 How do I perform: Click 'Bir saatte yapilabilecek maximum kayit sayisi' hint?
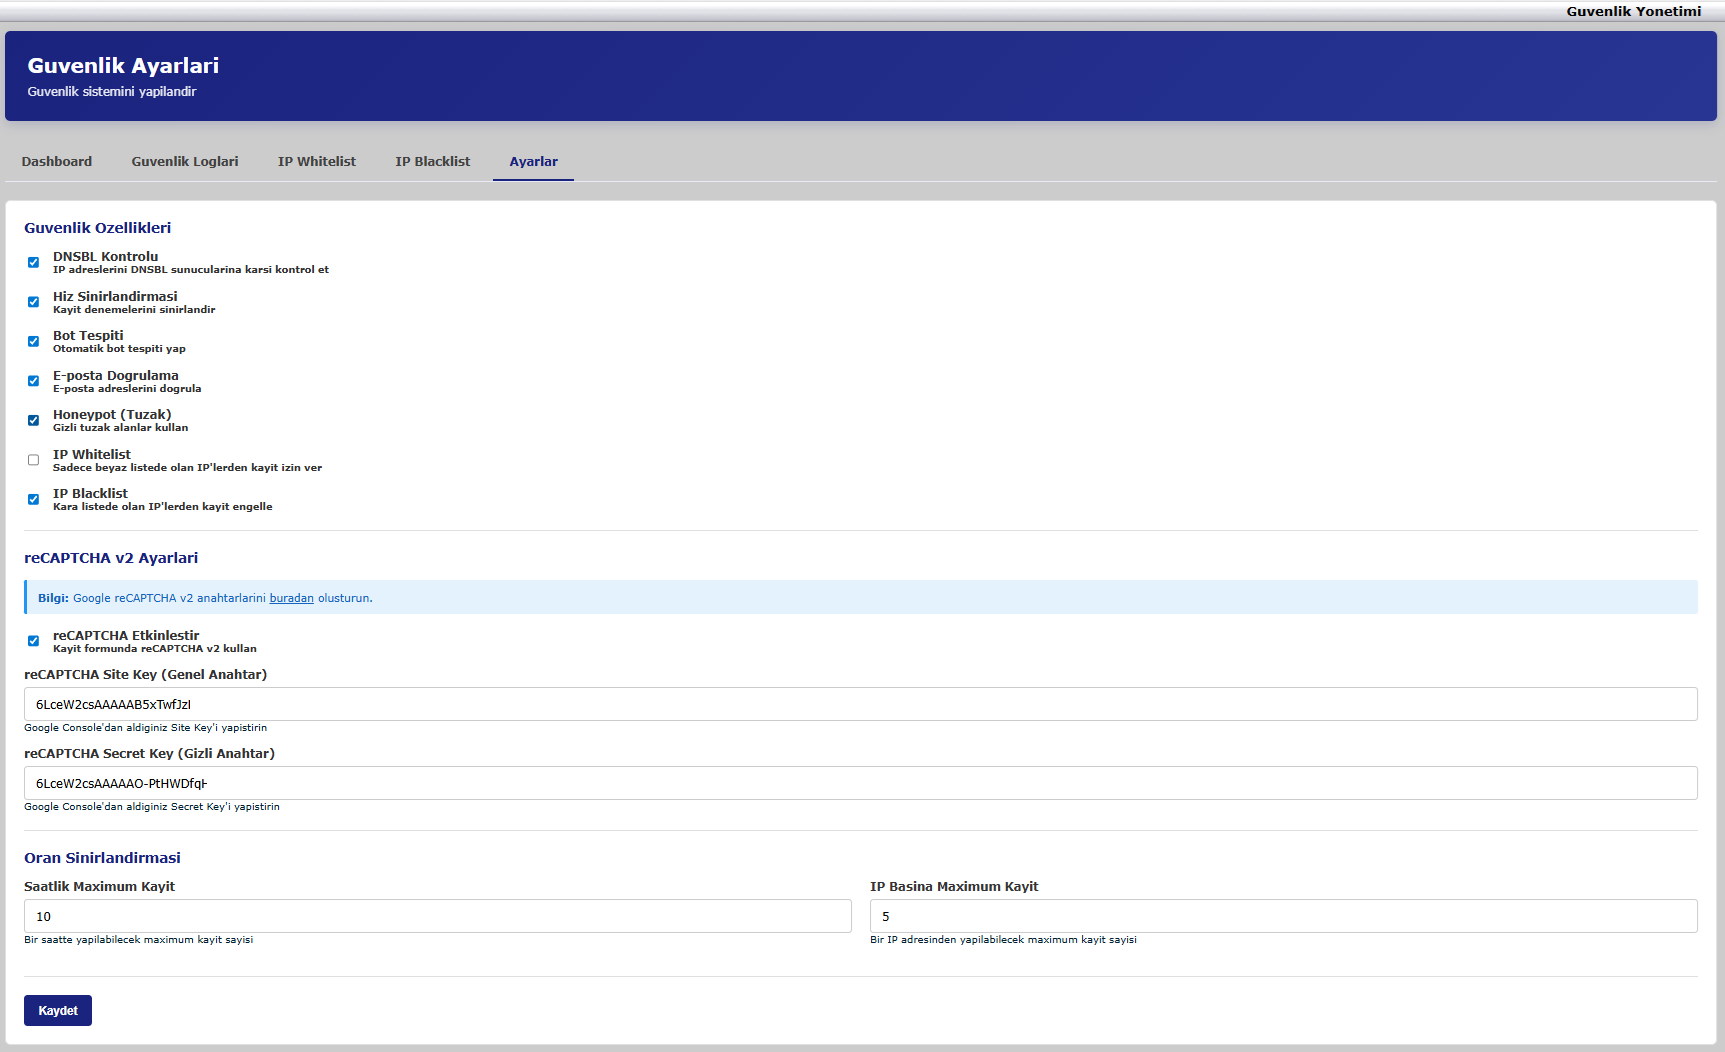point(139,940)
